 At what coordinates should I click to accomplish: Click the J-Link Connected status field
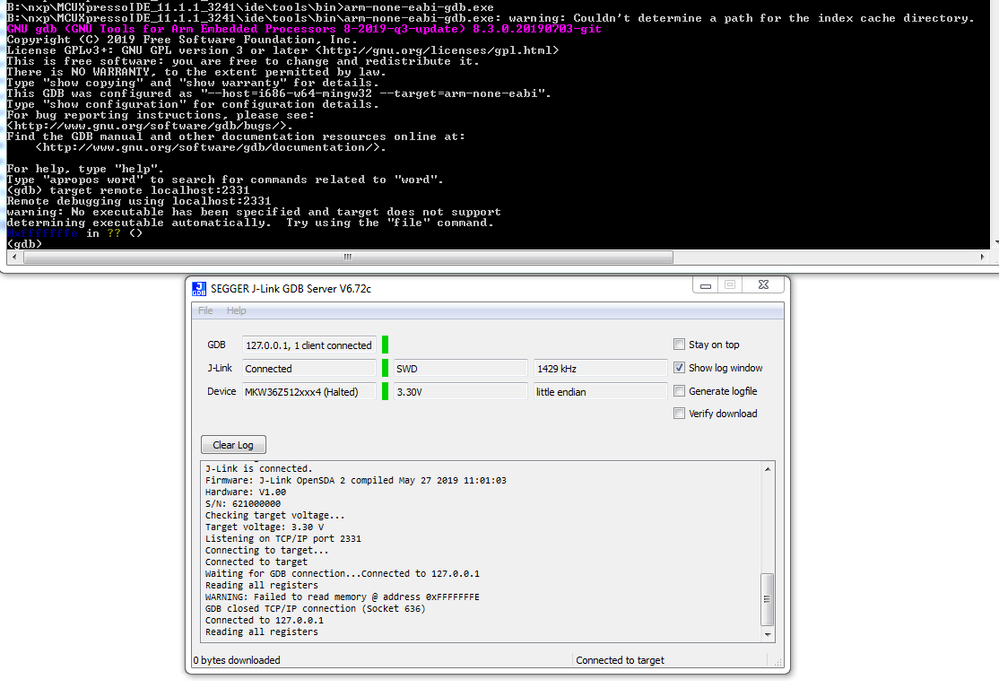point(309,368)
